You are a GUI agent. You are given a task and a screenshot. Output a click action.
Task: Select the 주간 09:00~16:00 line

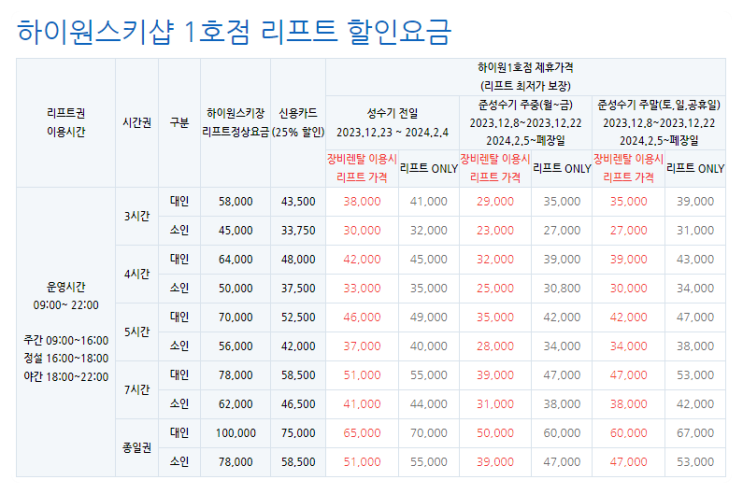(66, 341)
